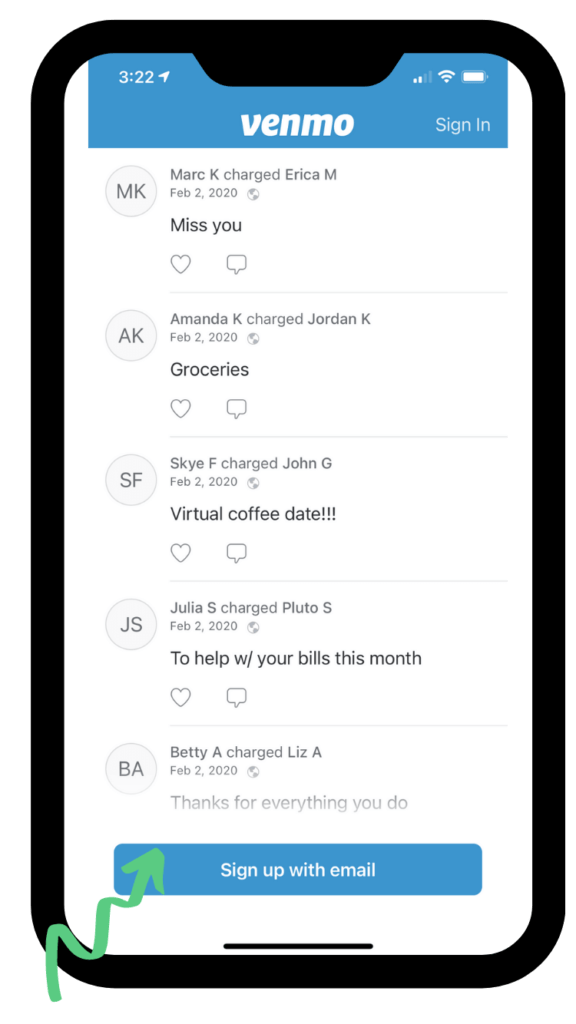Comment on the bills this month post
This screenshot has height=1024, width=576.
pyautogui.click(x=236, y=697)
